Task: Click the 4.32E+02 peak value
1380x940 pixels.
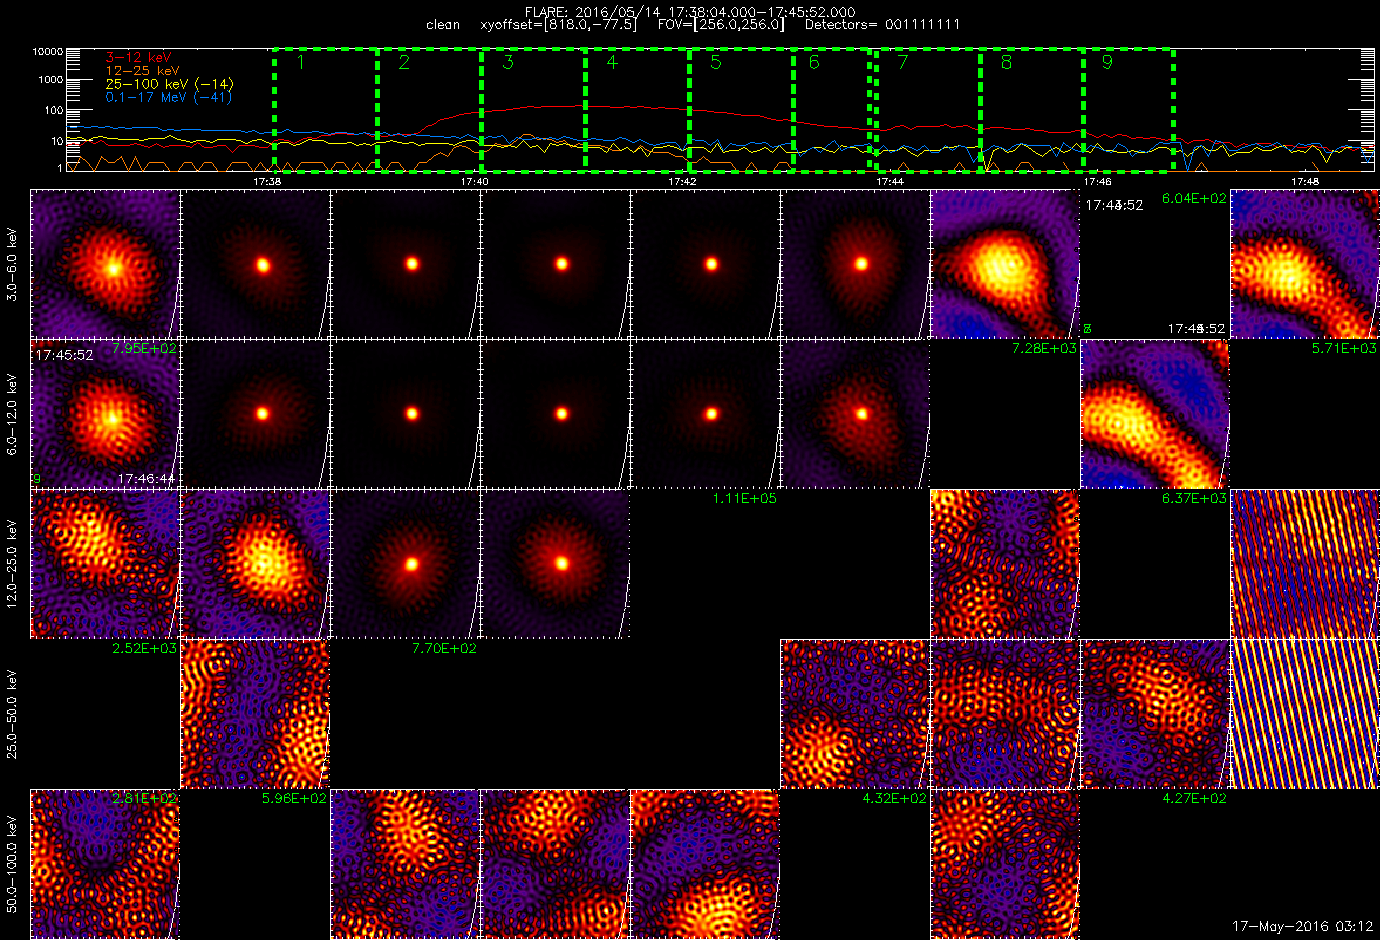Action: pos(894,798)
